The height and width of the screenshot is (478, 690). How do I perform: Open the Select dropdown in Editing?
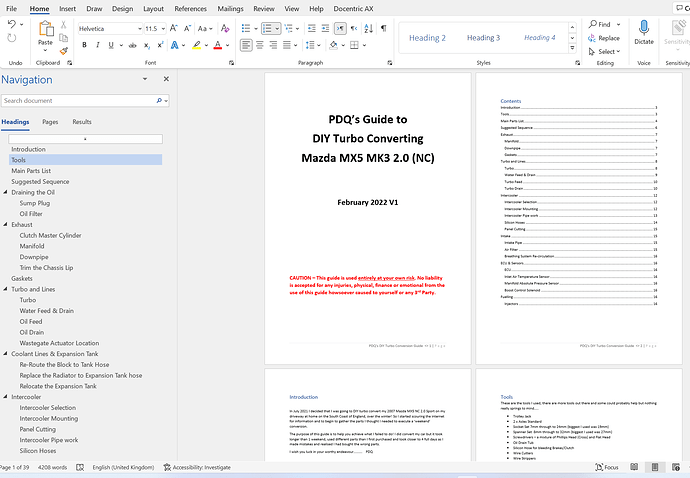coord(605,51)
